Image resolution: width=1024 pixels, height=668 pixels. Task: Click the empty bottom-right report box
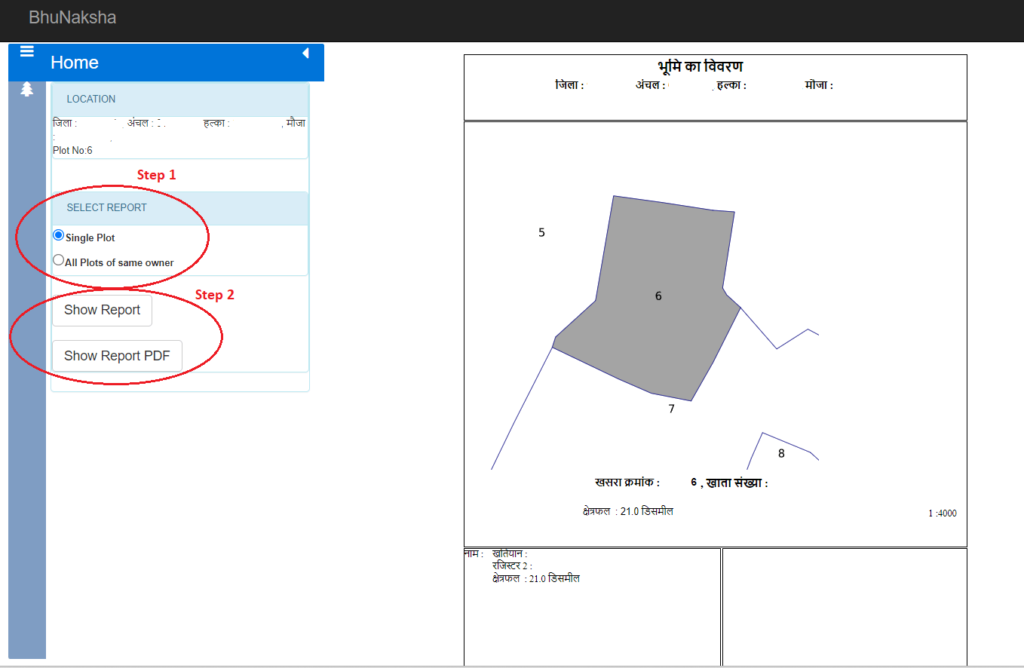tap(844, 605)
